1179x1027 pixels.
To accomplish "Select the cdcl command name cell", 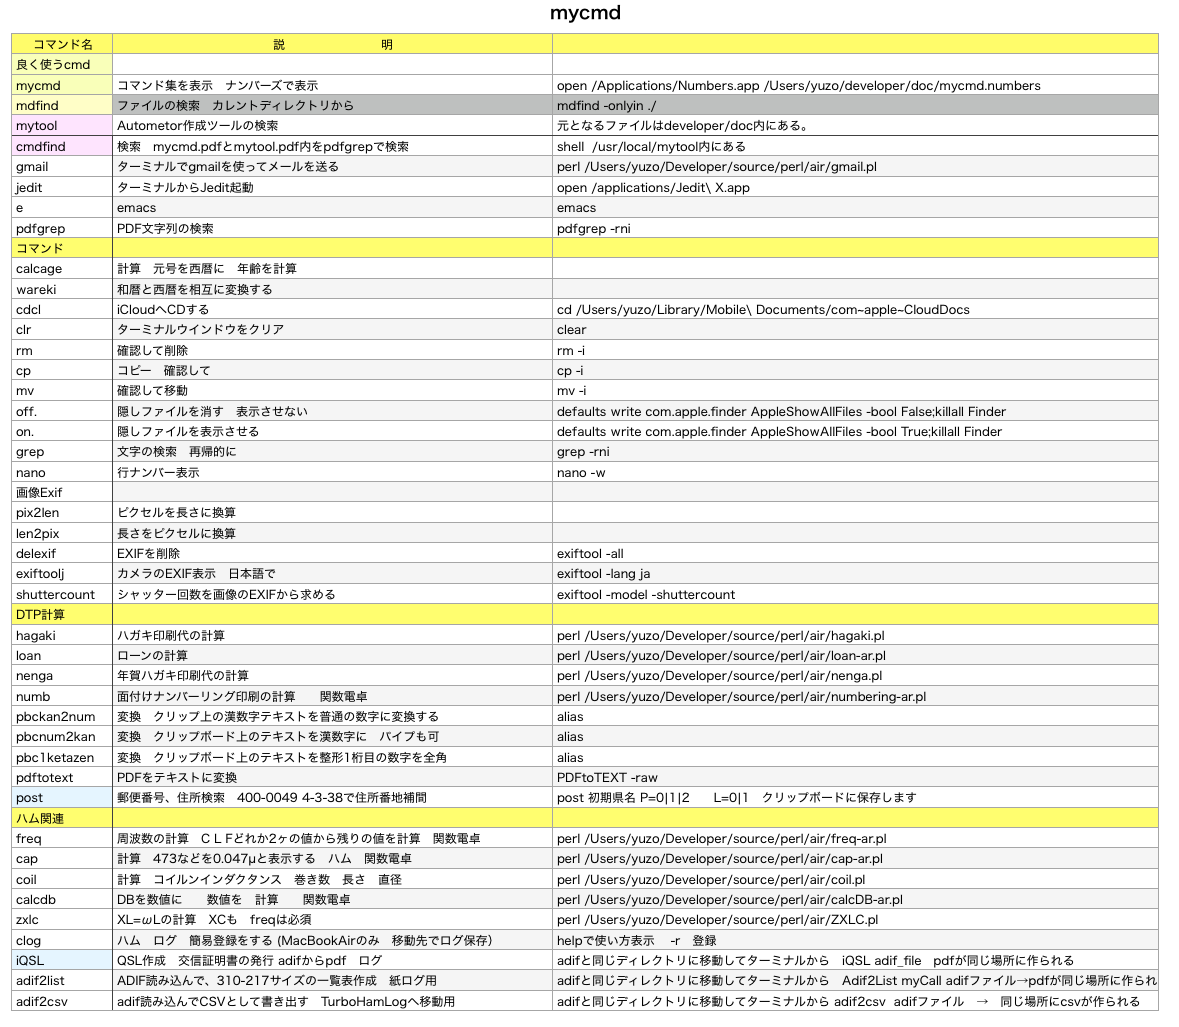I will pyautogui.click(x=62, y=310).
